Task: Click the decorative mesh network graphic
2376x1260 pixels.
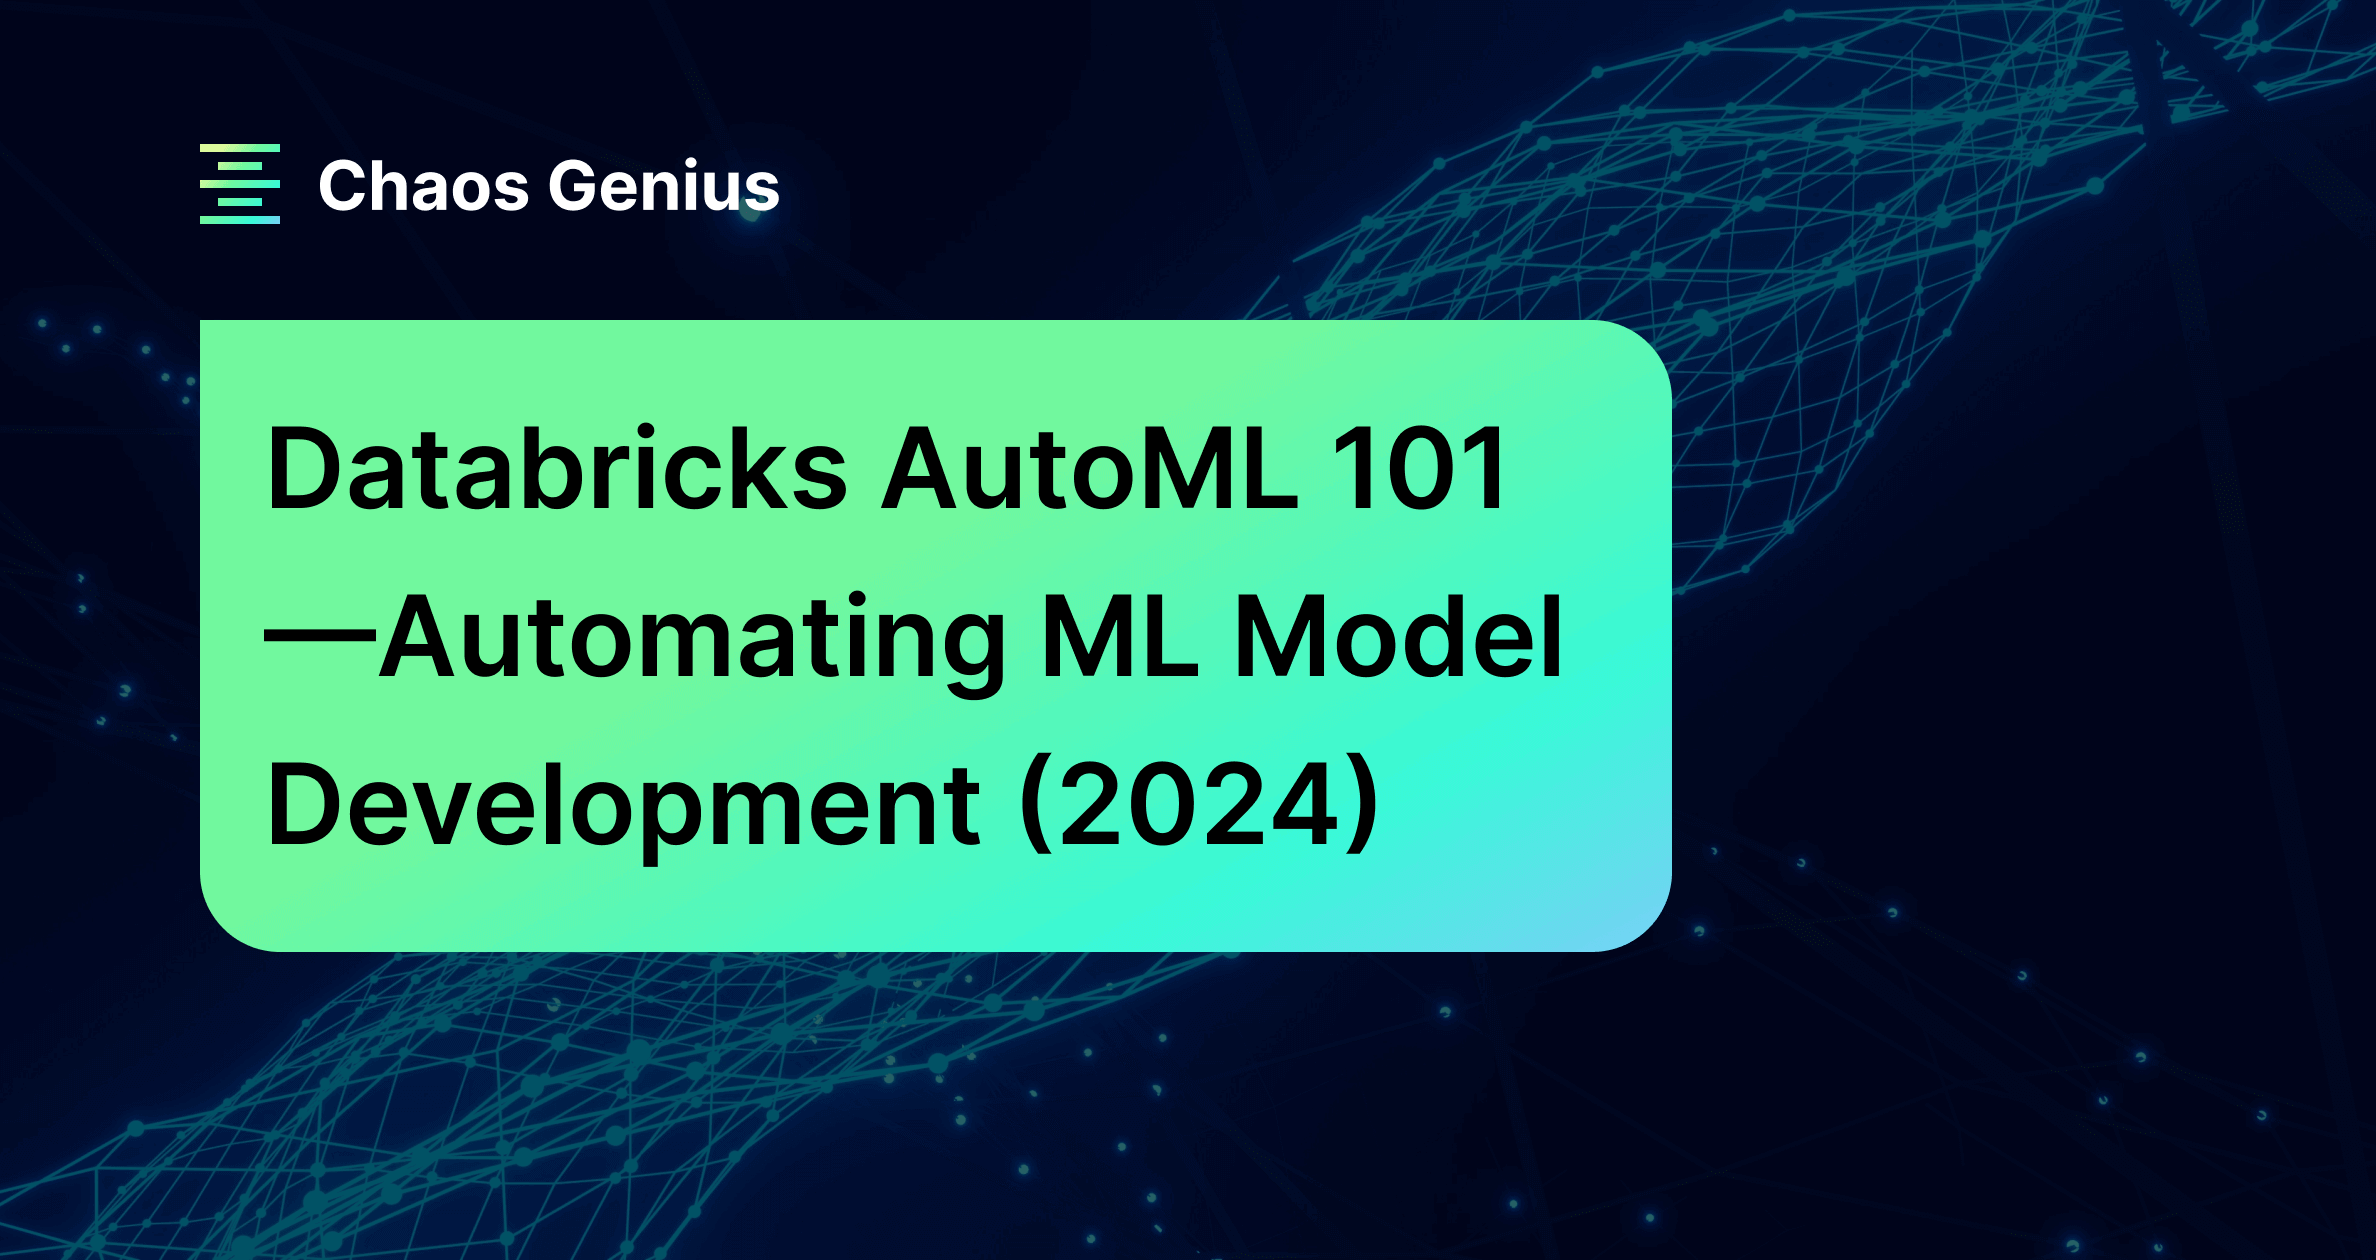Action: (1886, 314)
